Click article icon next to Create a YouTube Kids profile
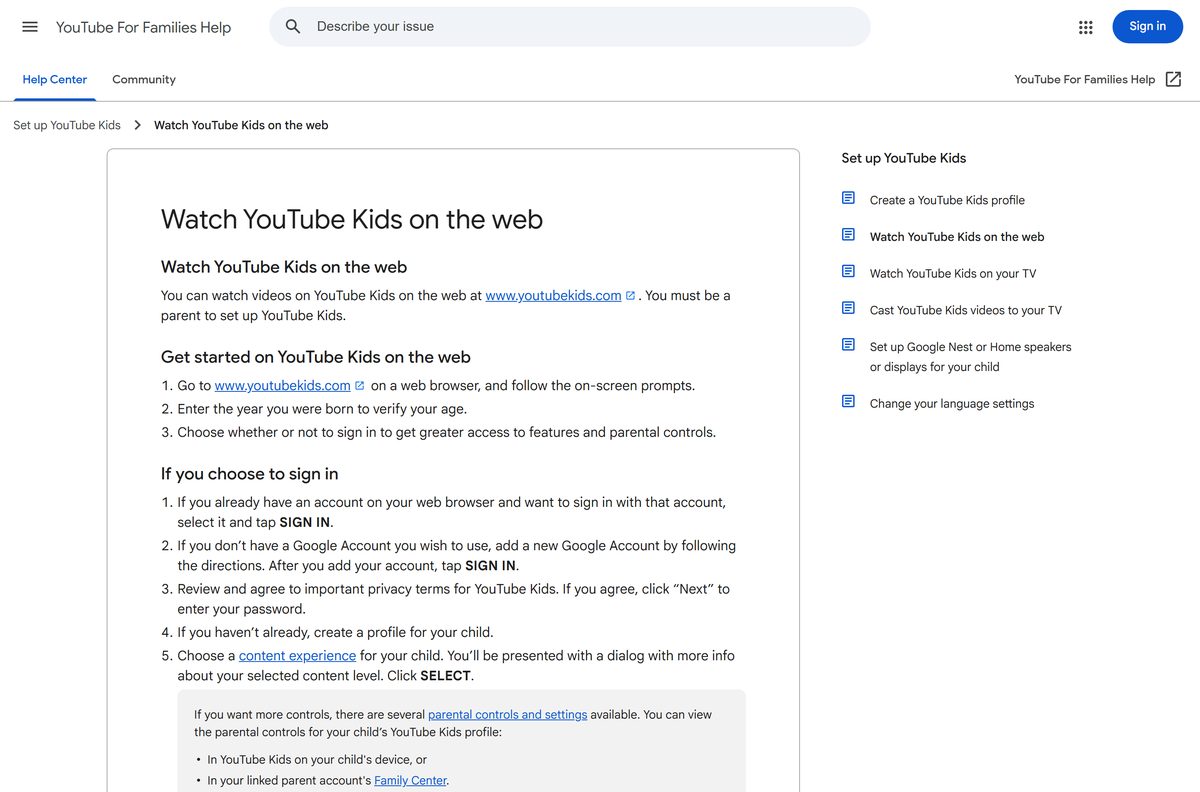 (x=848, y=198)
